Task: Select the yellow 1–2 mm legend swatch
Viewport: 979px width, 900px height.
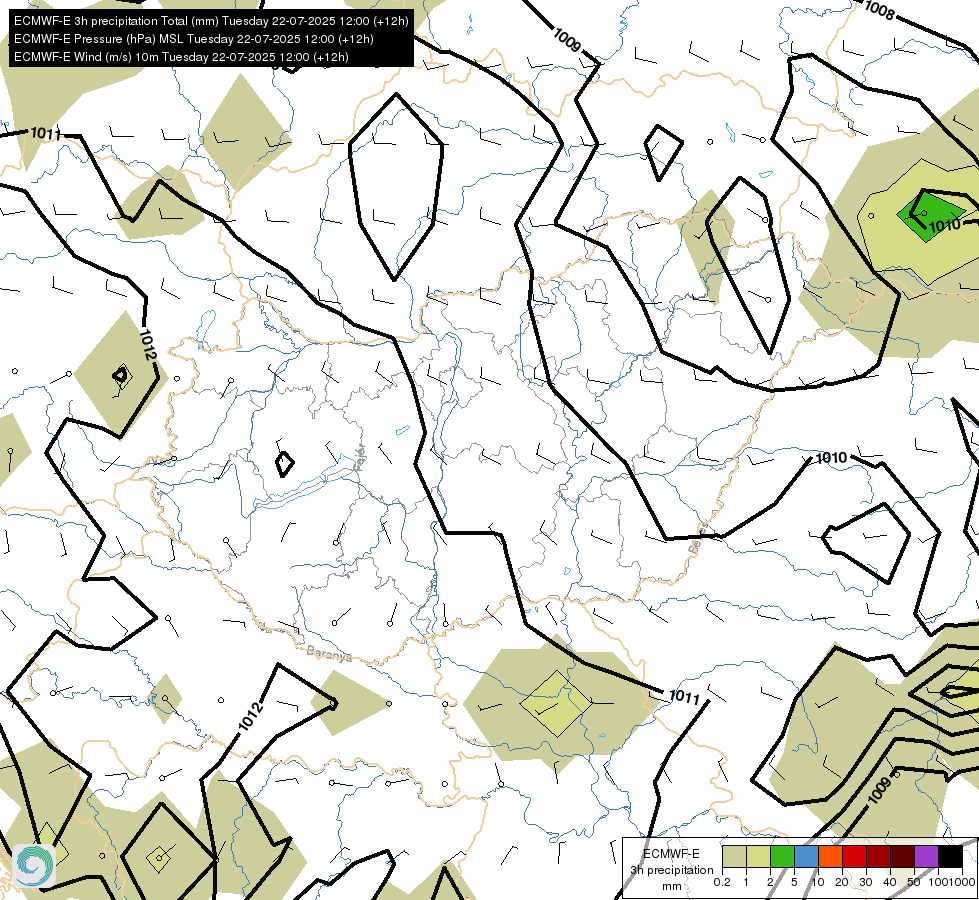Action: [758, 856]
